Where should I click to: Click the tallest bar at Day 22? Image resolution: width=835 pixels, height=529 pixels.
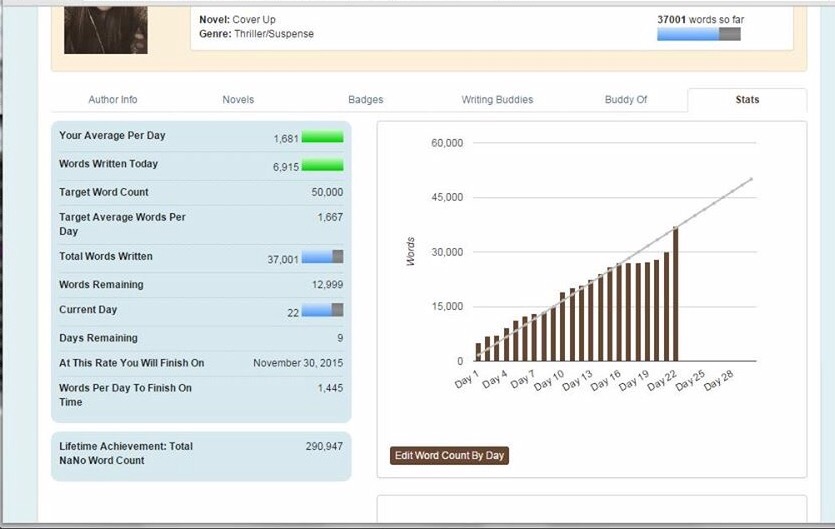pyautogui.click(x=676, y=295)
